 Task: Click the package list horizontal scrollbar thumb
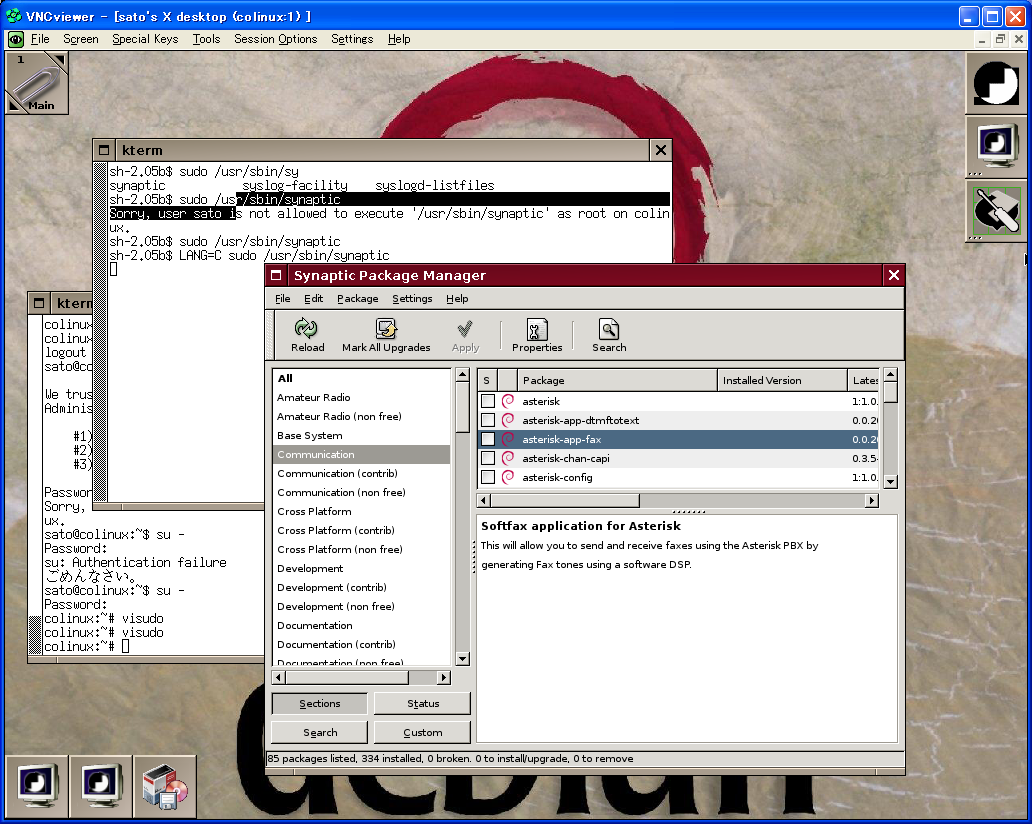click(565, 501)
